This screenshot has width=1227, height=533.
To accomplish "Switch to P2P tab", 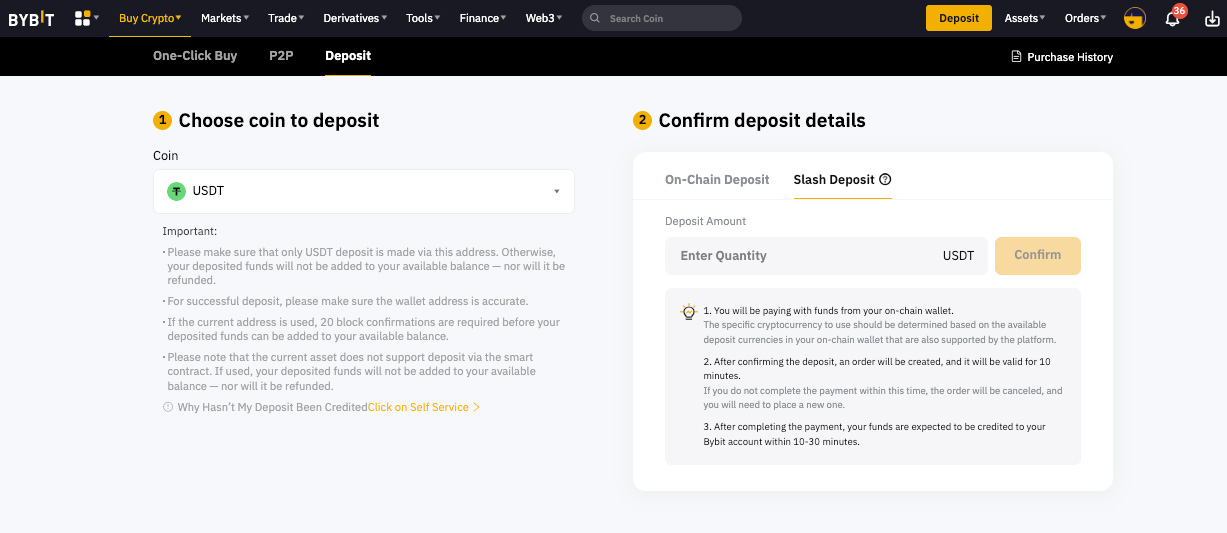I will 281,56.
